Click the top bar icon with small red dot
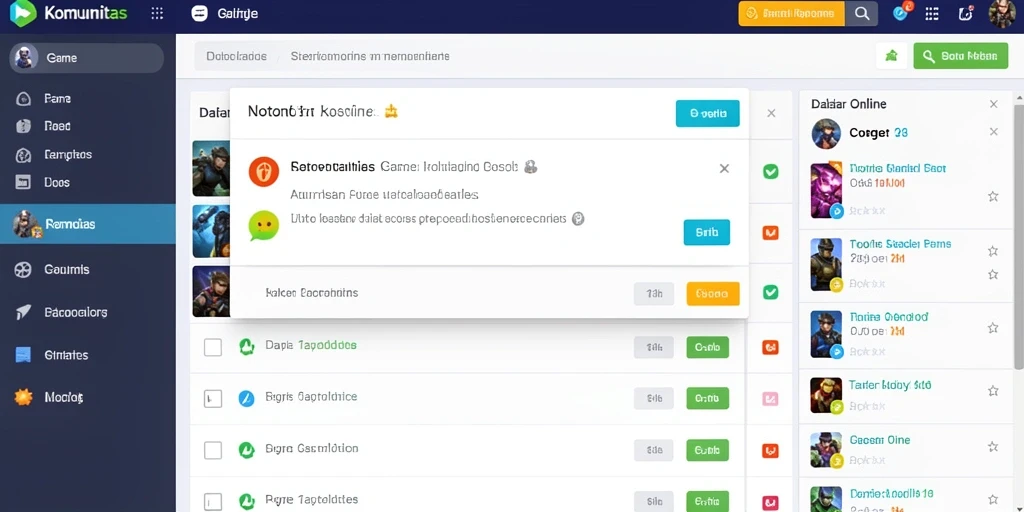The image size is (1024, 512). coord(965,14)
